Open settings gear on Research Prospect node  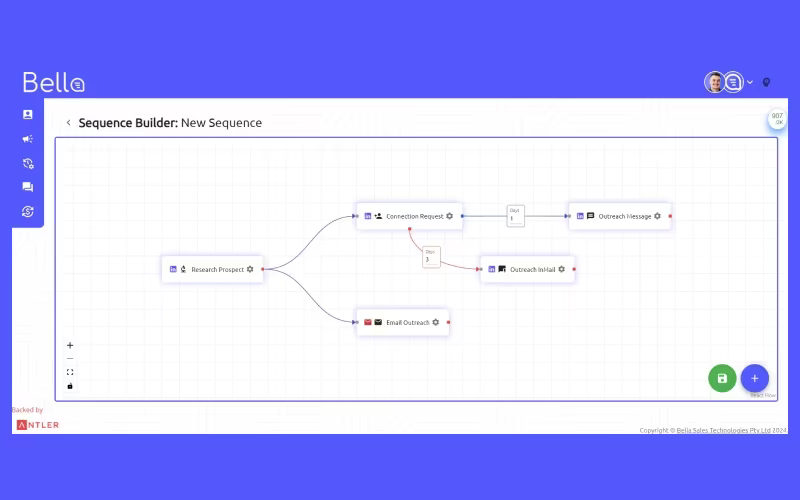click(x=250, y=269)
